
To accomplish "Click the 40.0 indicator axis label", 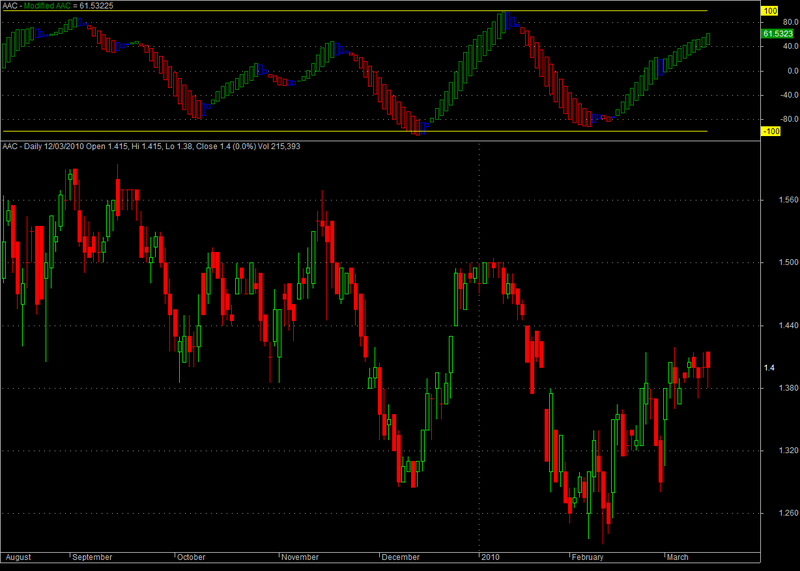I will (790, 46).
